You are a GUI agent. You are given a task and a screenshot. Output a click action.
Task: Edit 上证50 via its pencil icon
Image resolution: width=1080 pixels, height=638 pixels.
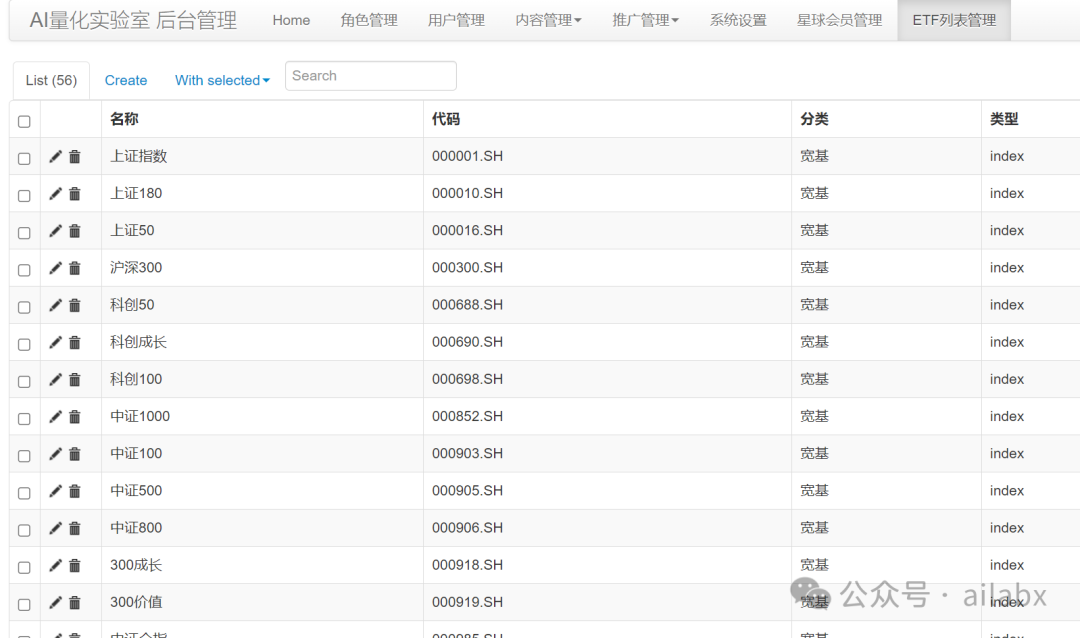pos(55,231)
